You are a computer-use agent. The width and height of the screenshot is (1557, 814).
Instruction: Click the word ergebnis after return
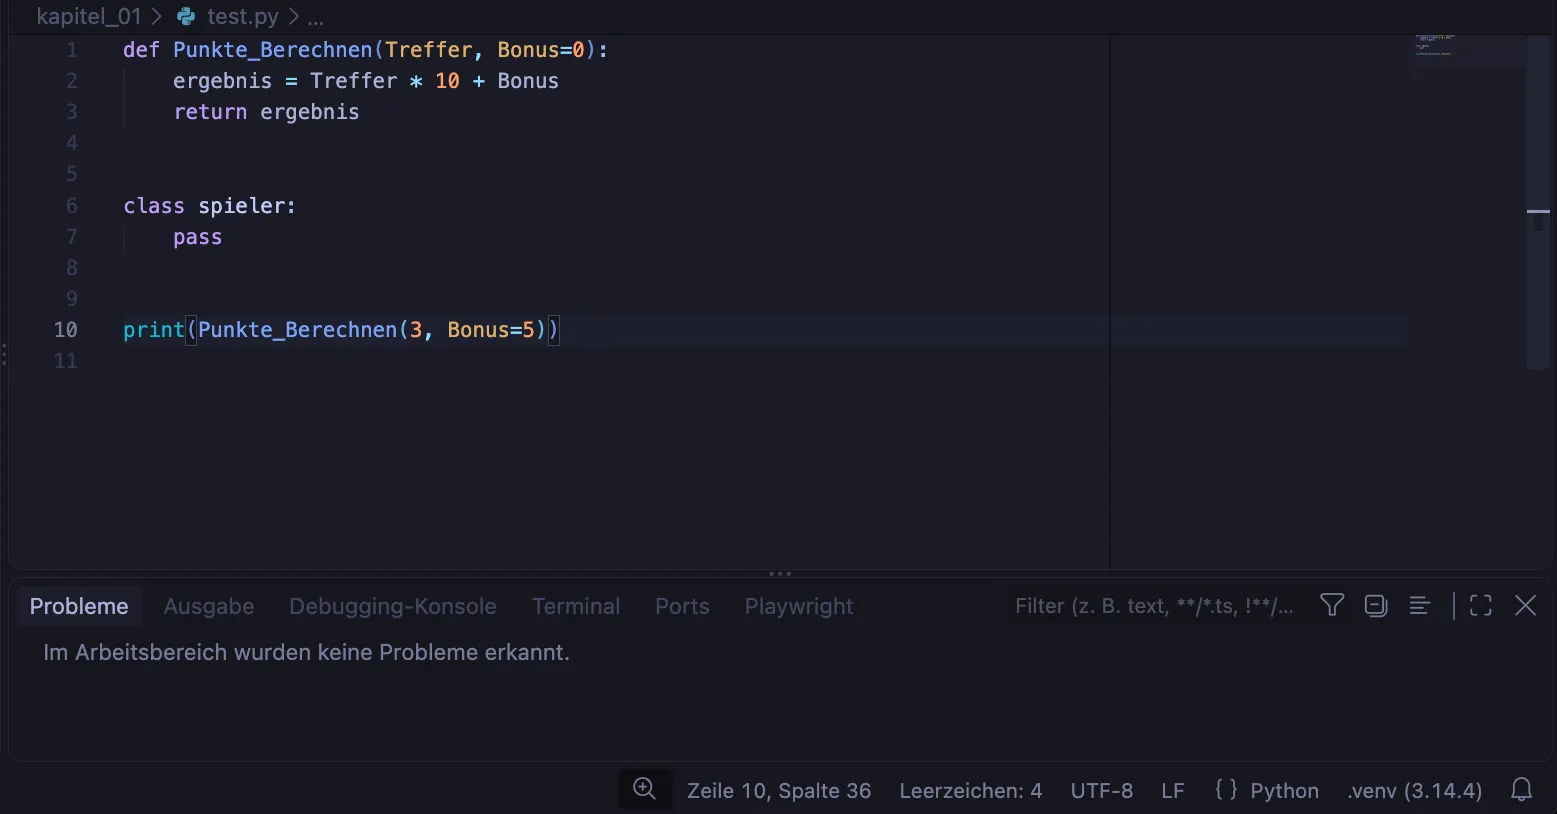coord(310,112)
